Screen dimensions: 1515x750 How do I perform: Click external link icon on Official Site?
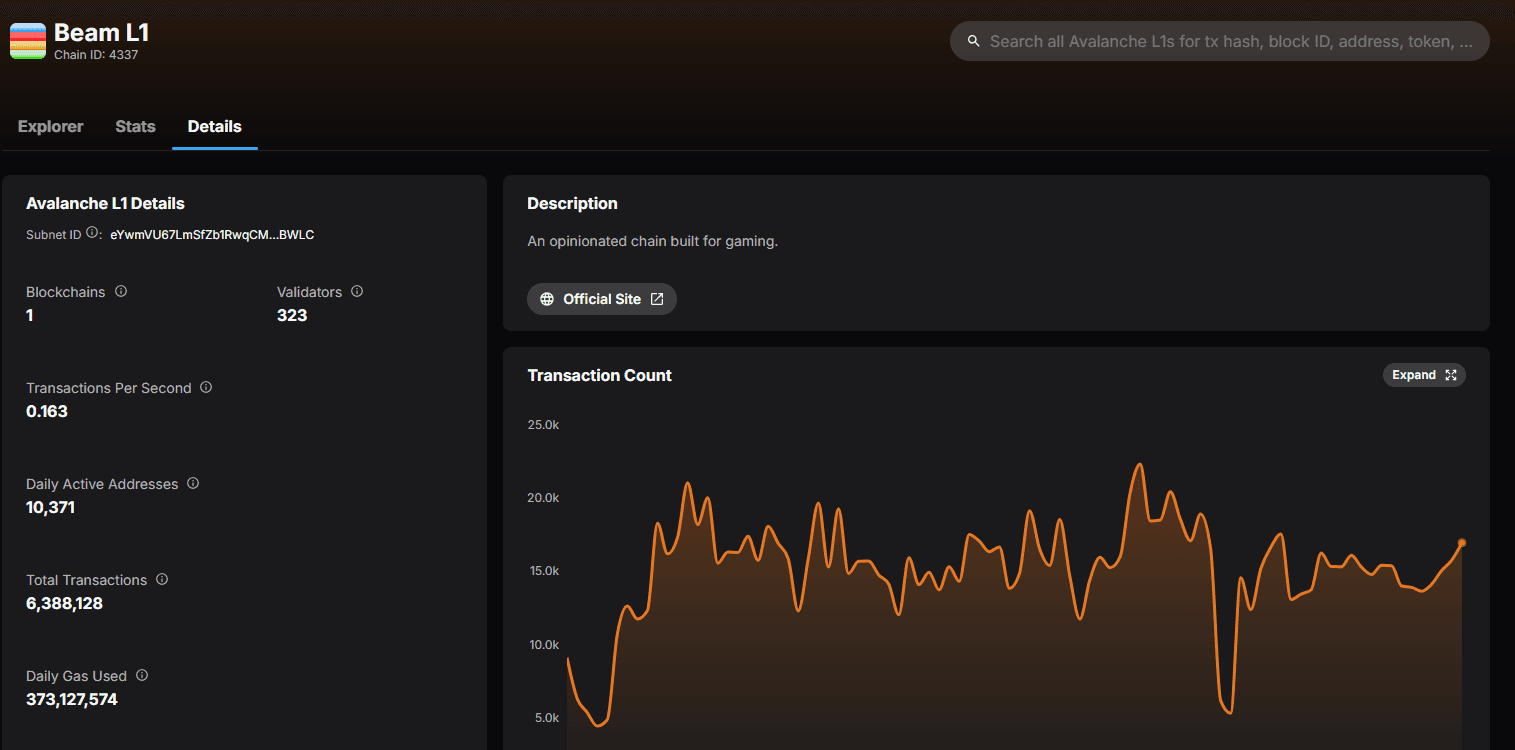point(657,299)
